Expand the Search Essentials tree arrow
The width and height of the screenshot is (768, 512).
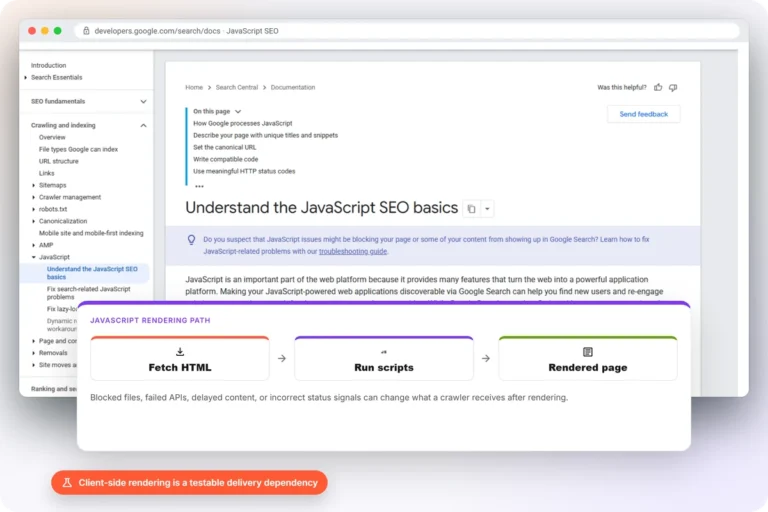25,77
